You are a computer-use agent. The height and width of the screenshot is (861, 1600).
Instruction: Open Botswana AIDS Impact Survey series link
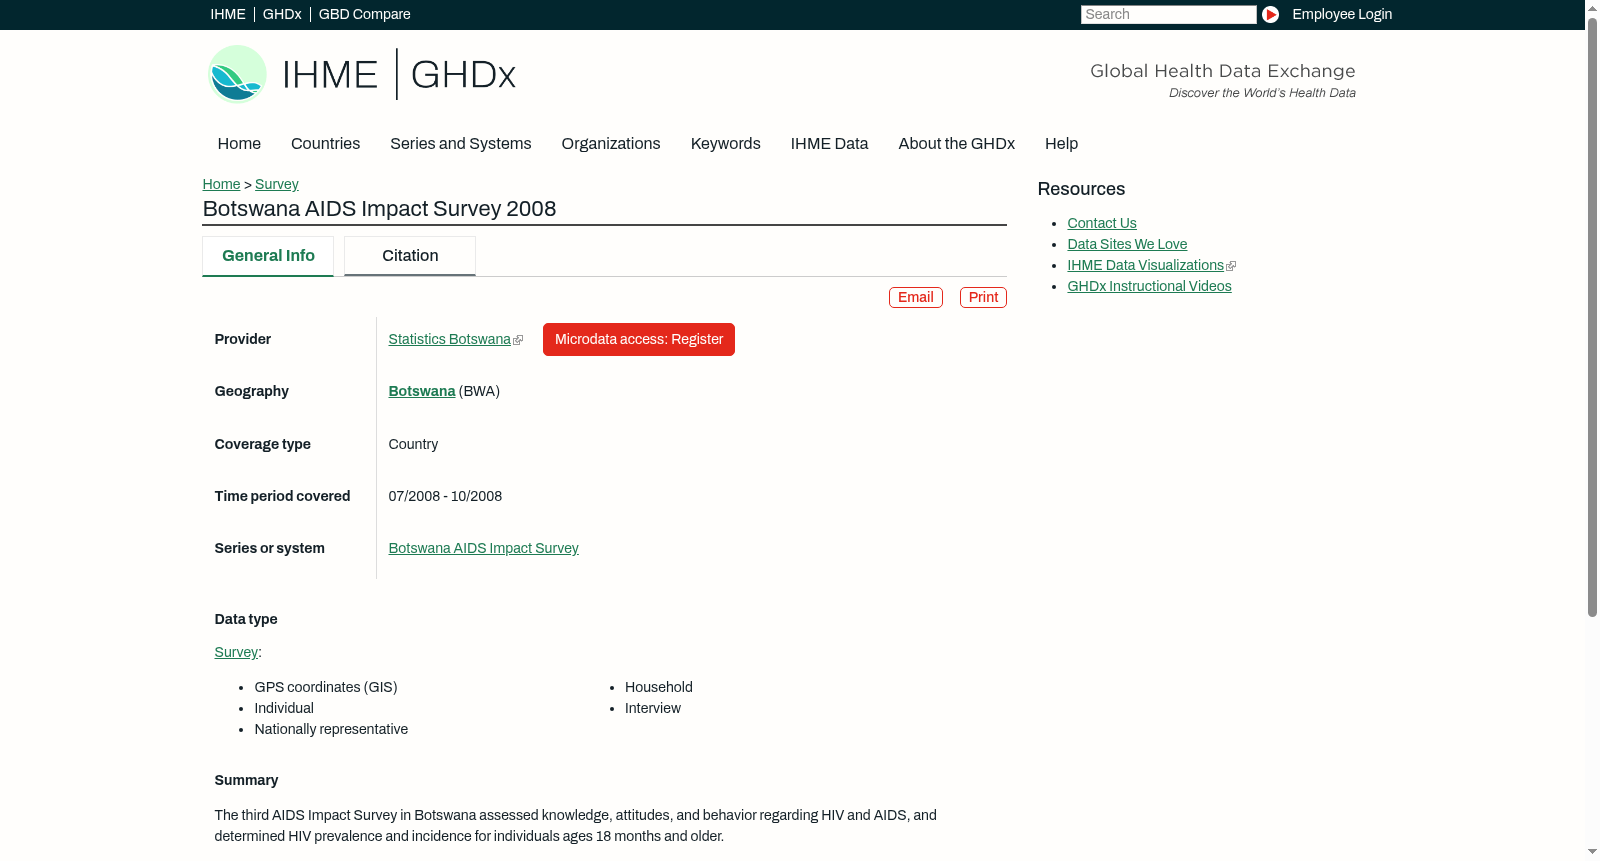[483, 548]
